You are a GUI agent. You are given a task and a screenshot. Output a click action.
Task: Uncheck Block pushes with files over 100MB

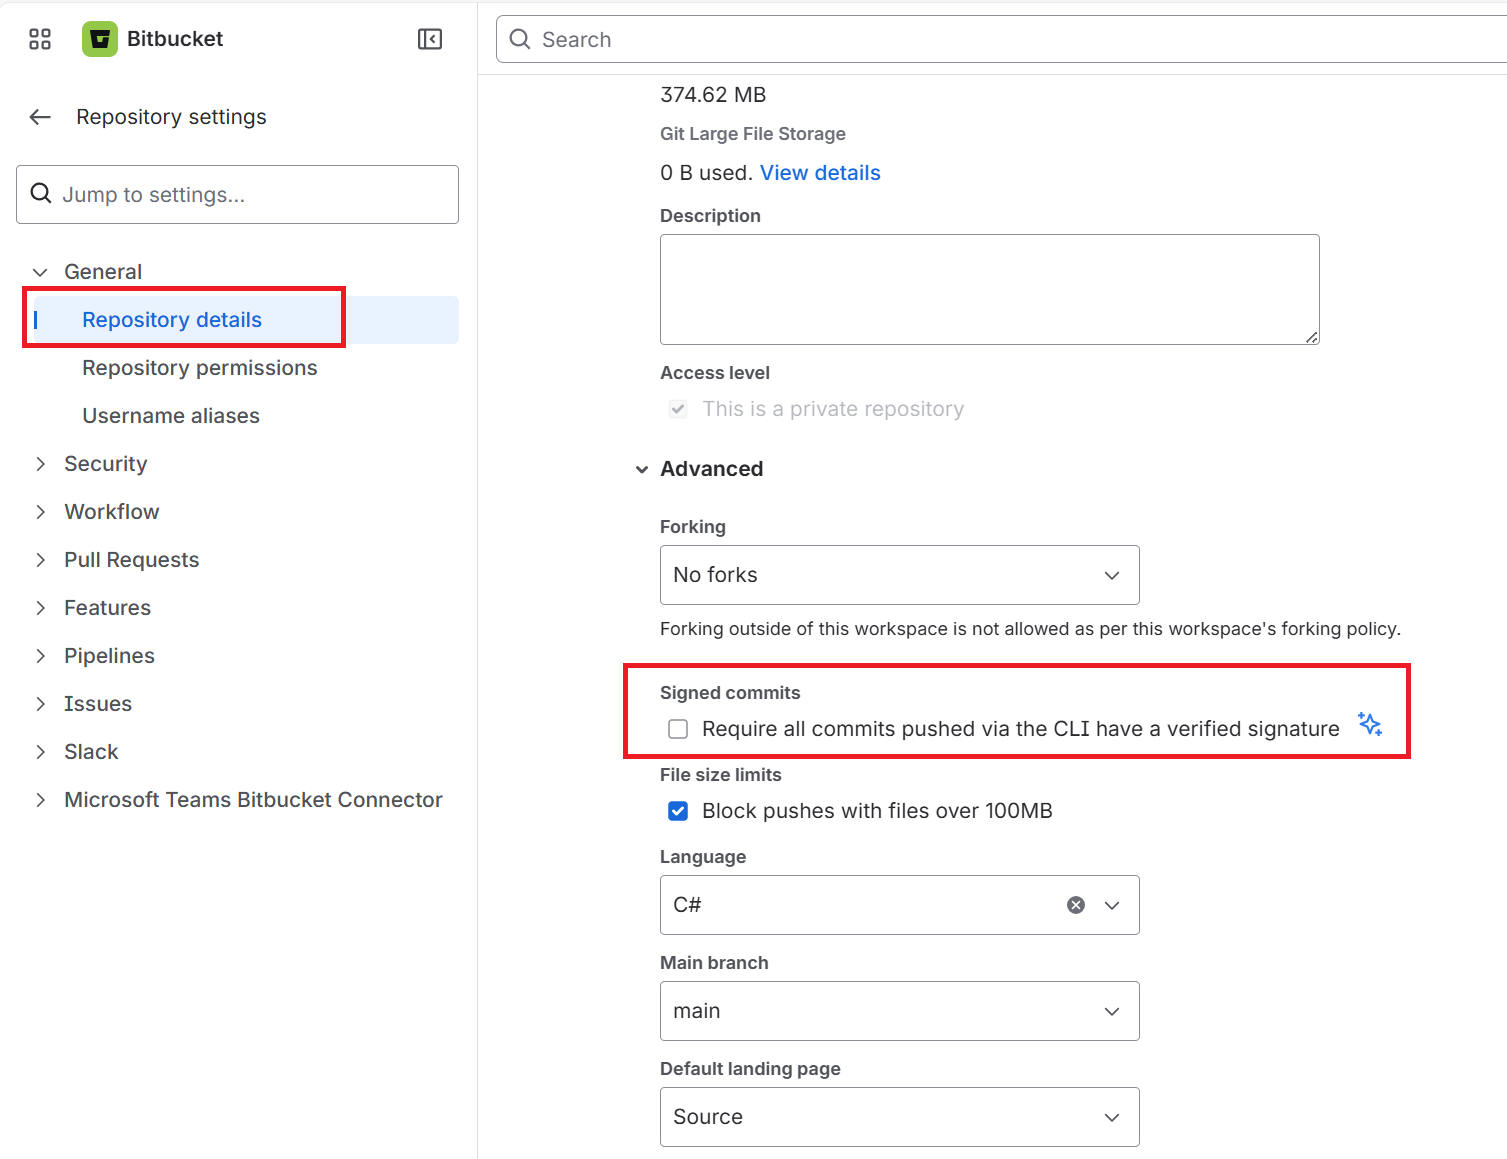[x=678, y=811]
